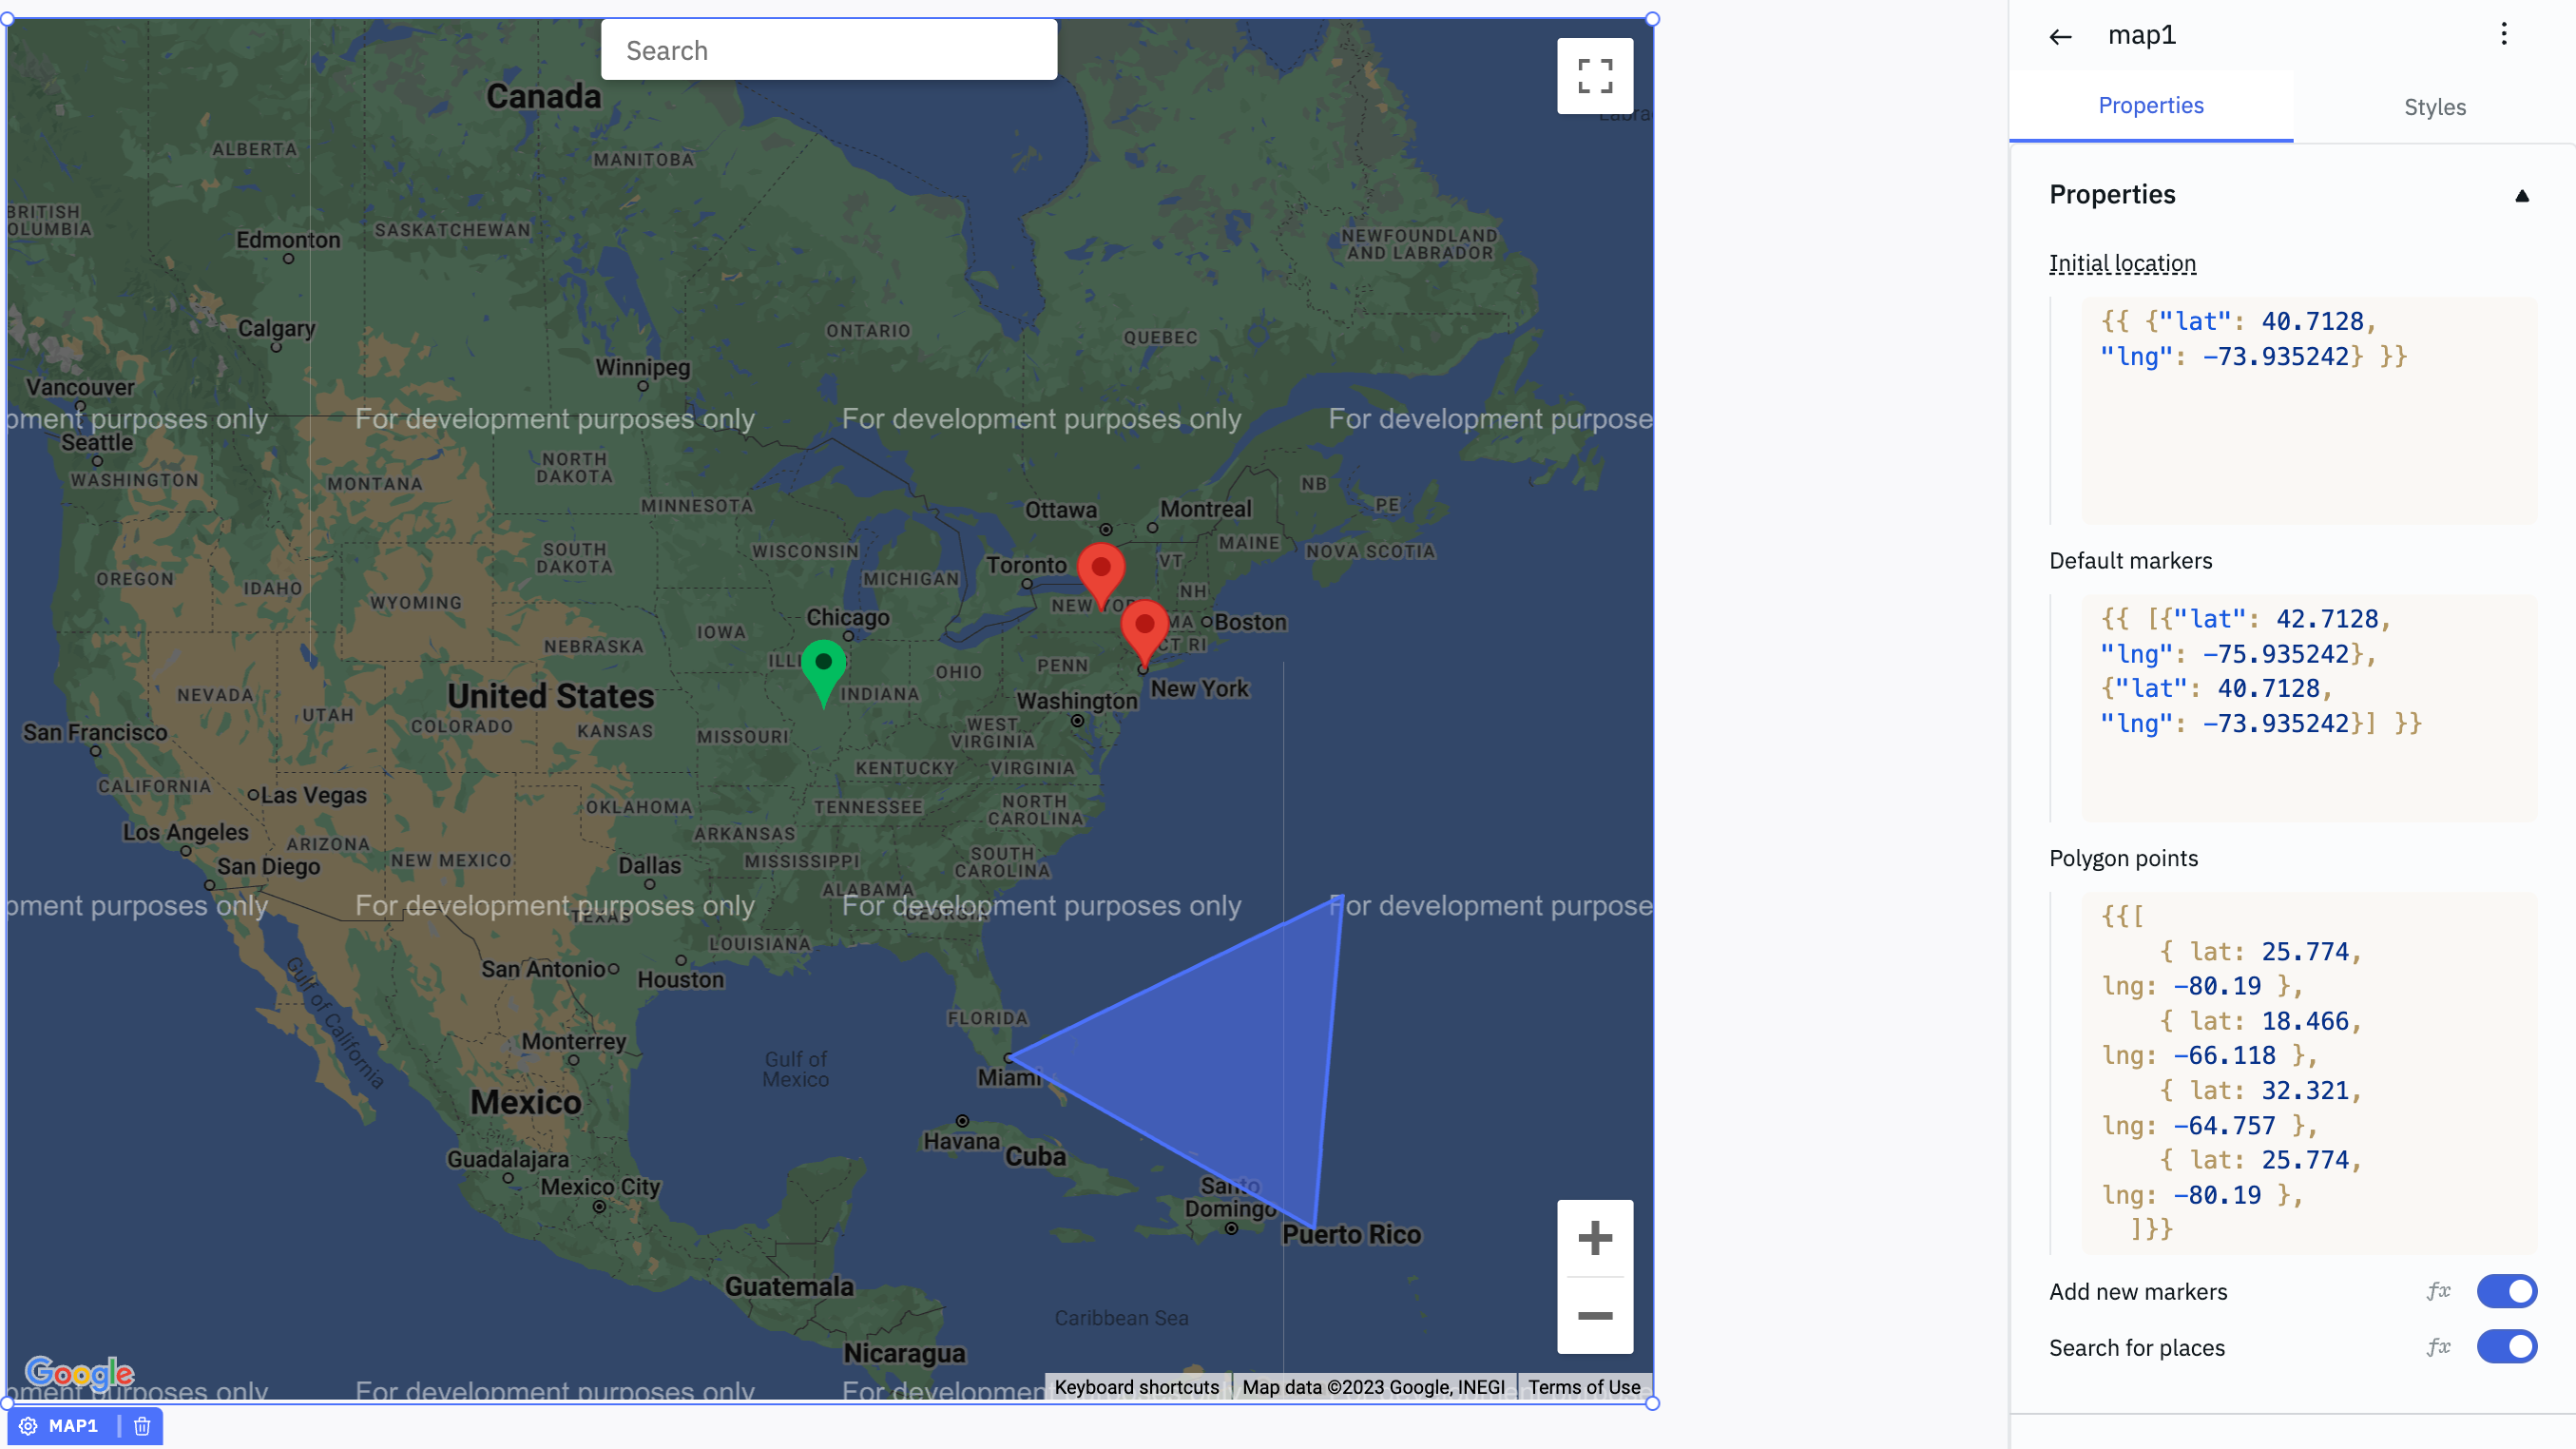The height and width of the screenshot is (1449, 2576).
Task: Zoom in with the plus button
Action: pos(1594,1238)
